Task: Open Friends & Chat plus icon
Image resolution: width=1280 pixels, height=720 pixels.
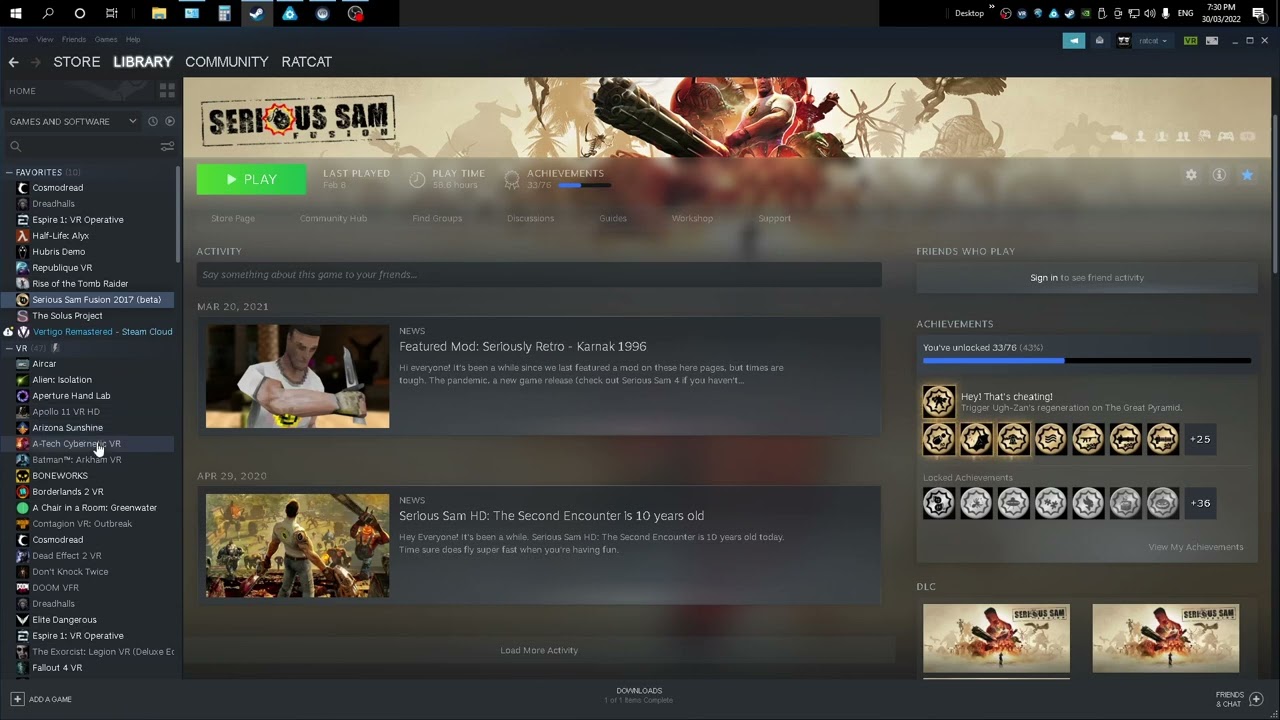Action: (x=1257, y=699)
